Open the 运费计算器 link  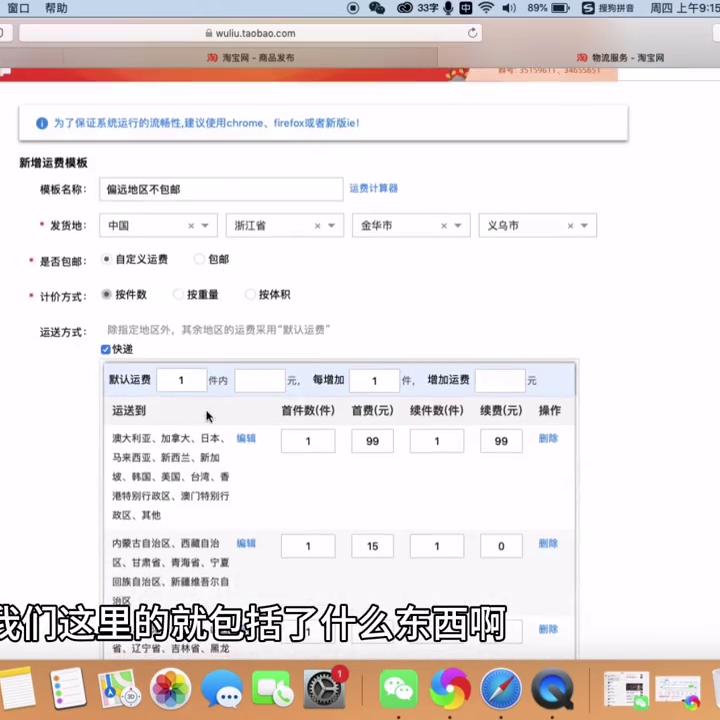[374, 188]
